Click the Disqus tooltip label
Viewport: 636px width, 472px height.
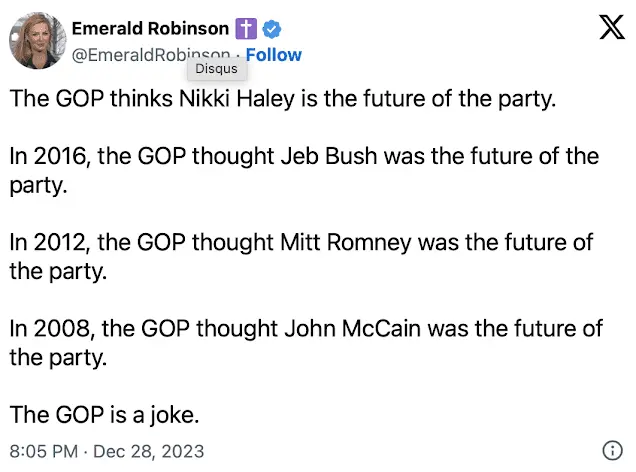[215, 69]
